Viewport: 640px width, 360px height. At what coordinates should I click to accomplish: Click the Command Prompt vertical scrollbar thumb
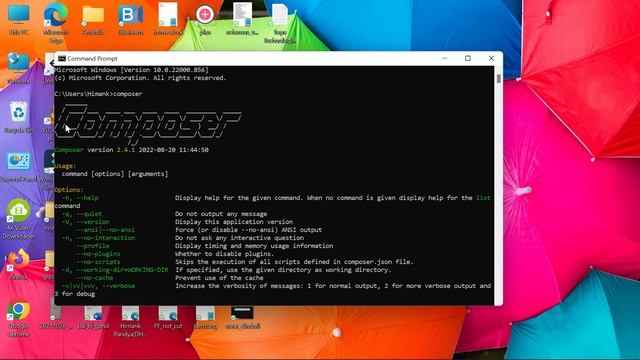(x=499, y=79)
